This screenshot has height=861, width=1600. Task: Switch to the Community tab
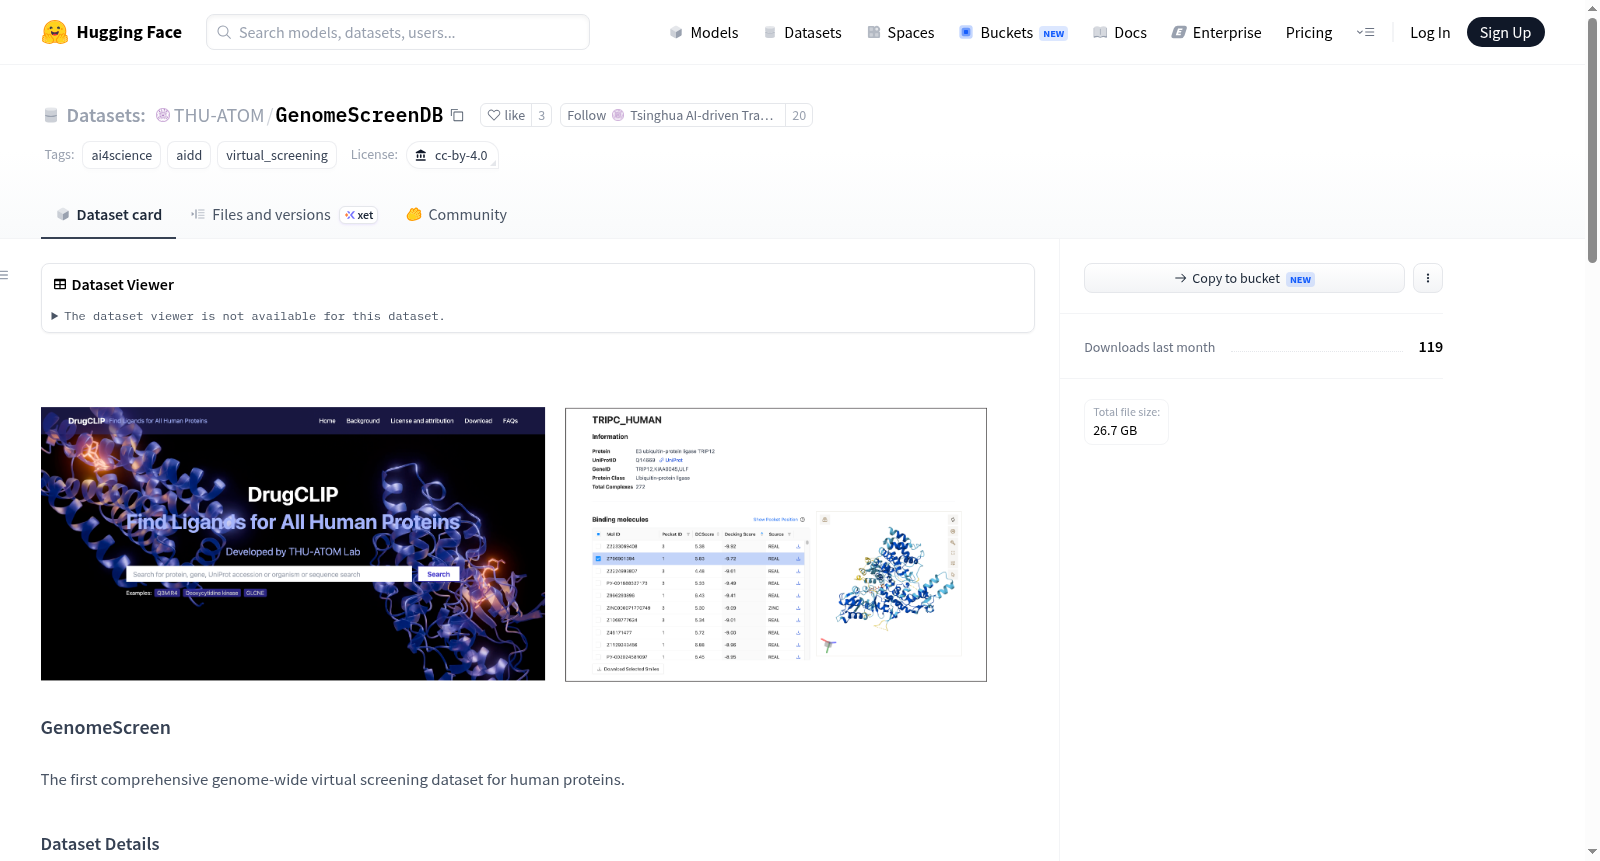456,215
